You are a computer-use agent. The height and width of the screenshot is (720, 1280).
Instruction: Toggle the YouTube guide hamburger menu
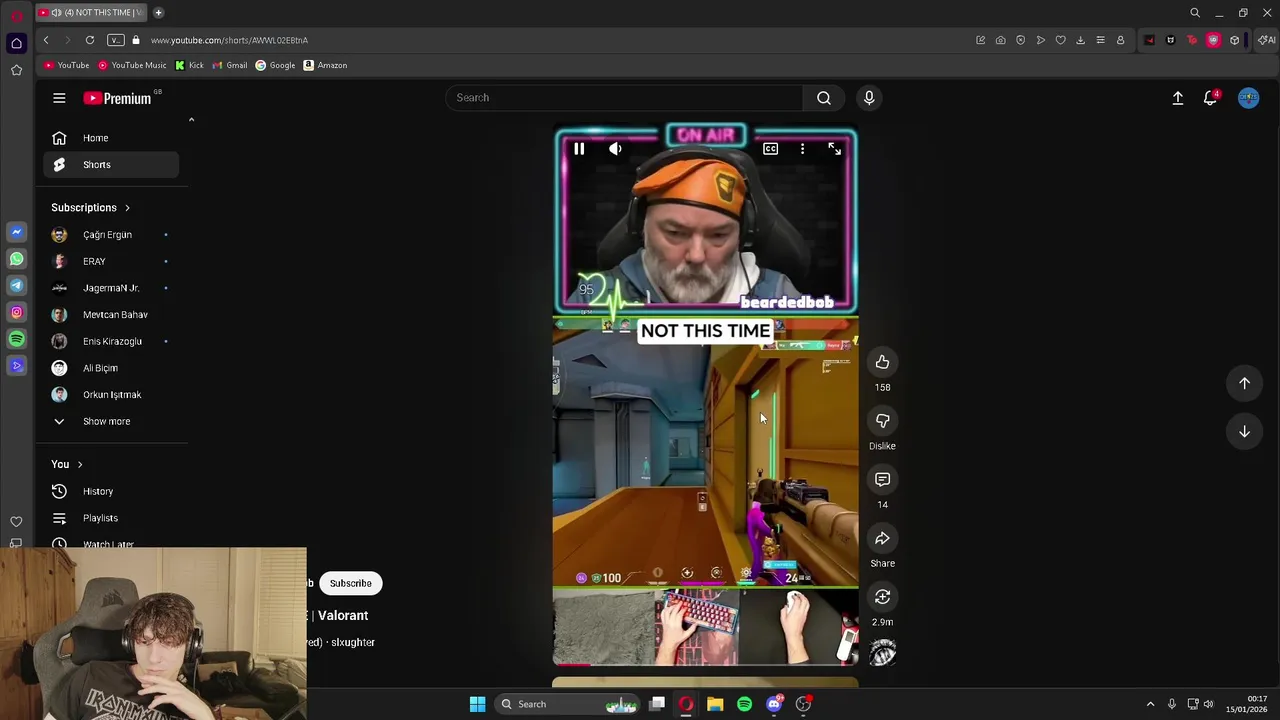tap(59, 98)
